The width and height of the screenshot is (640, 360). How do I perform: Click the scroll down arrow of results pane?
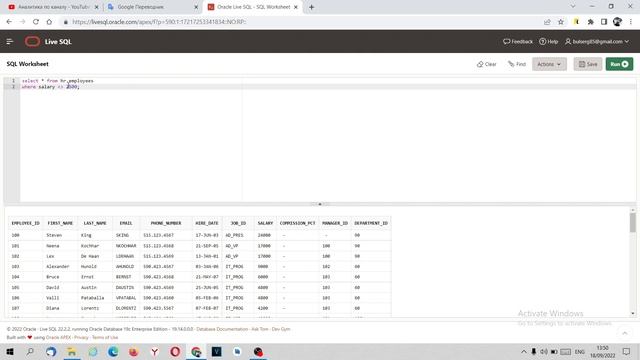point(633,313)
